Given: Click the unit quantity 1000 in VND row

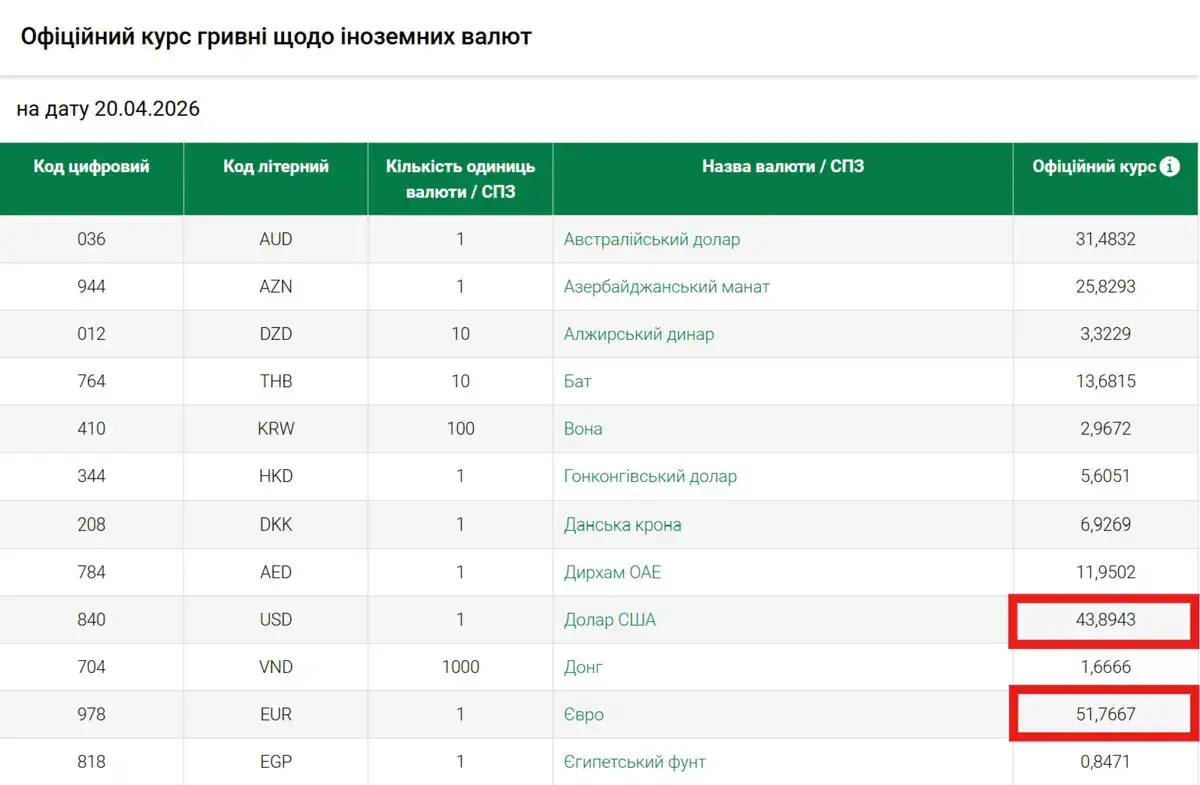Looking at the screenshot, I should [x=461, y=667].
